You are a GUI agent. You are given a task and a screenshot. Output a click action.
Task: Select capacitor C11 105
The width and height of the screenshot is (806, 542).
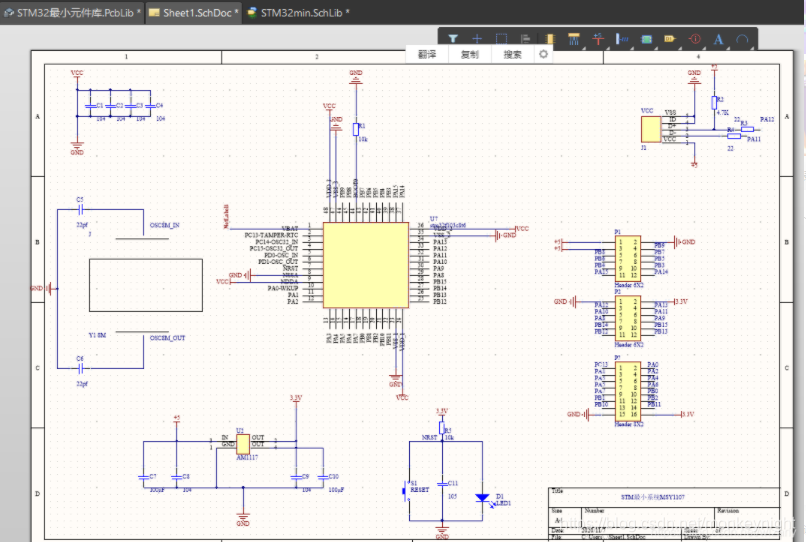point(442,484)
